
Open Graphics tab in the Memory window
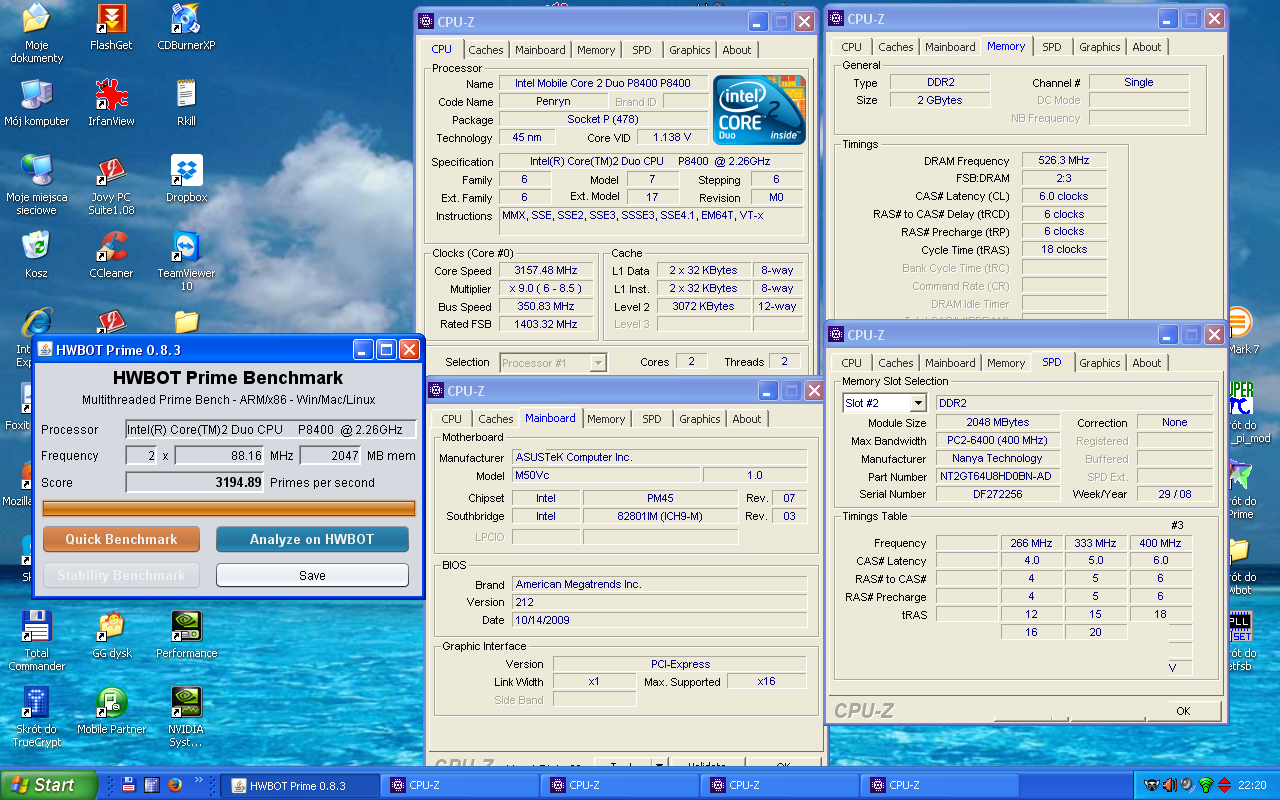tap(1100, 47)
